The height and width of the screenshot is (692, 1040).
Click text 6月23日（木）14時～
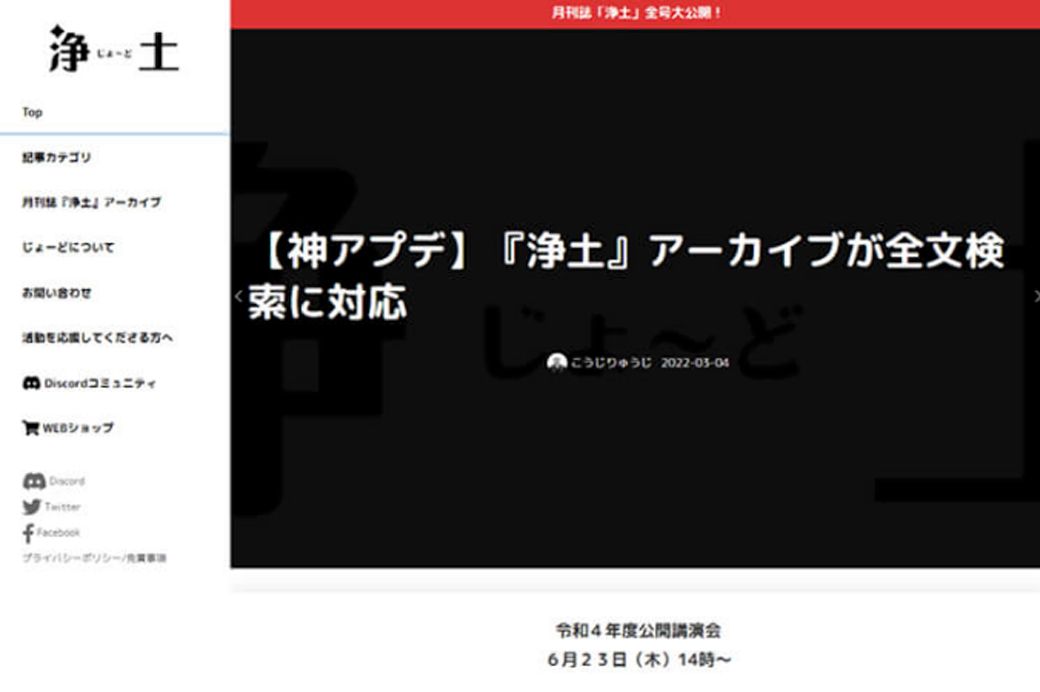coord(639,659)
